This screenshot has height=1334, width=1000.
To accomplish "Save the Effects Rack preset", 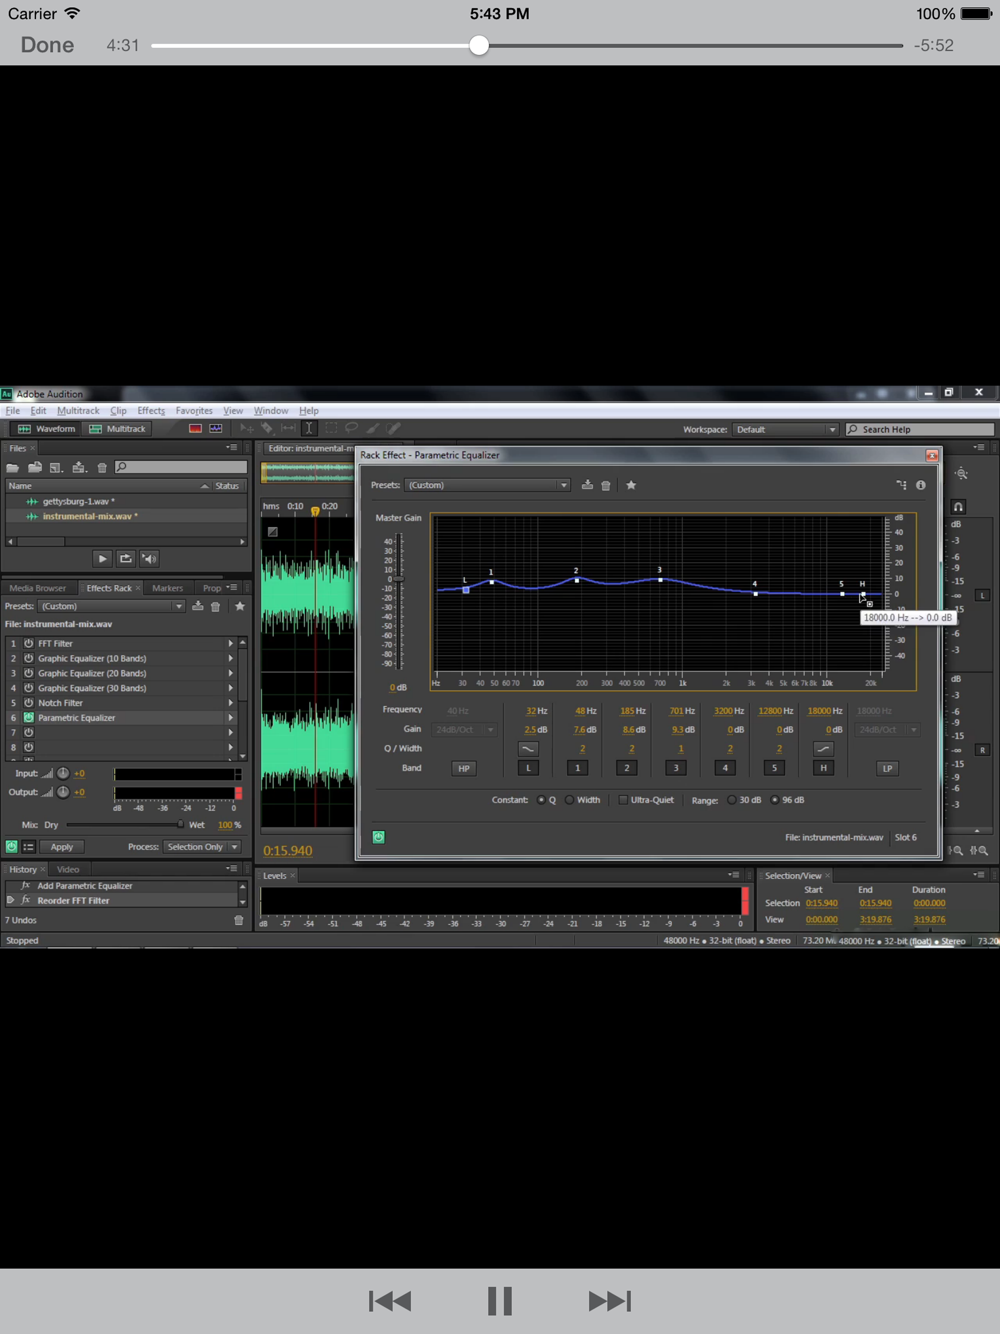I will pos(198,606).
